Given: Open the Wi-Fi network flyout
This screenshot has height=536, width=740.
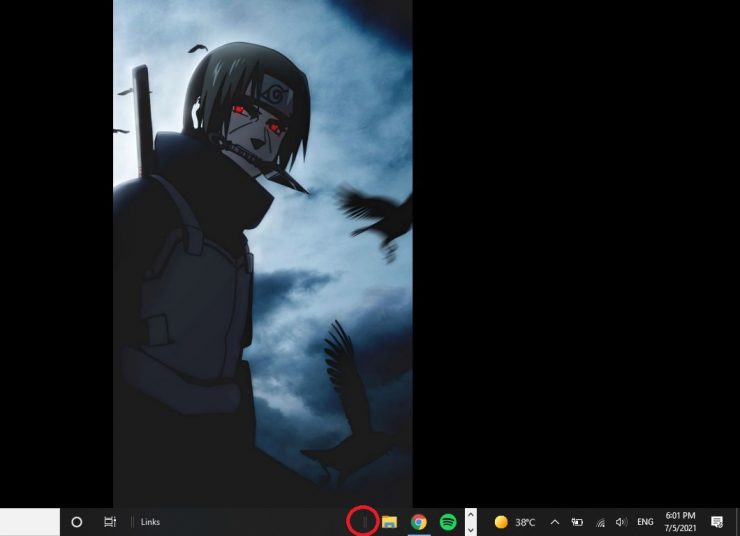Looking at the screenshot, I should pos(600,522).
